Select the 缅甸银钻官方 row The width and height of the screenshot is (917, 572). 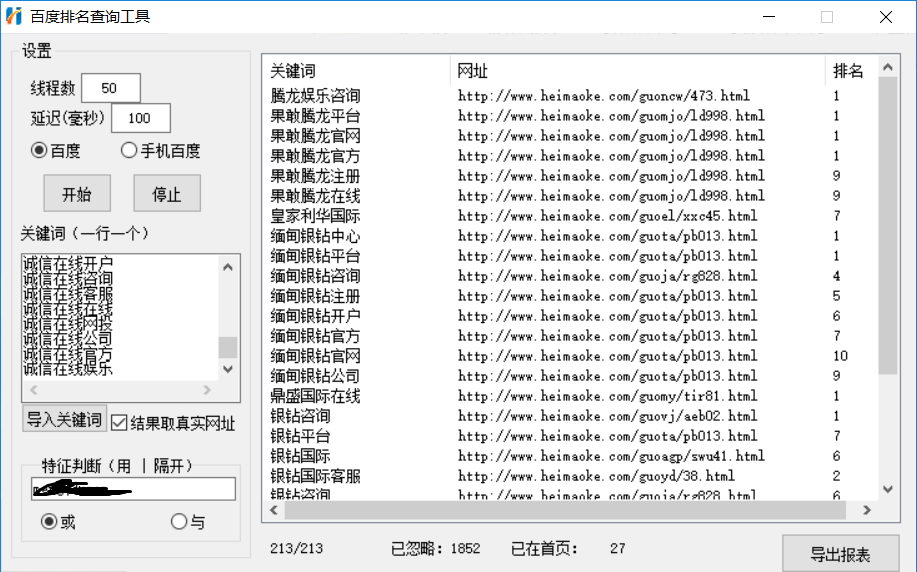pos(571,336)
